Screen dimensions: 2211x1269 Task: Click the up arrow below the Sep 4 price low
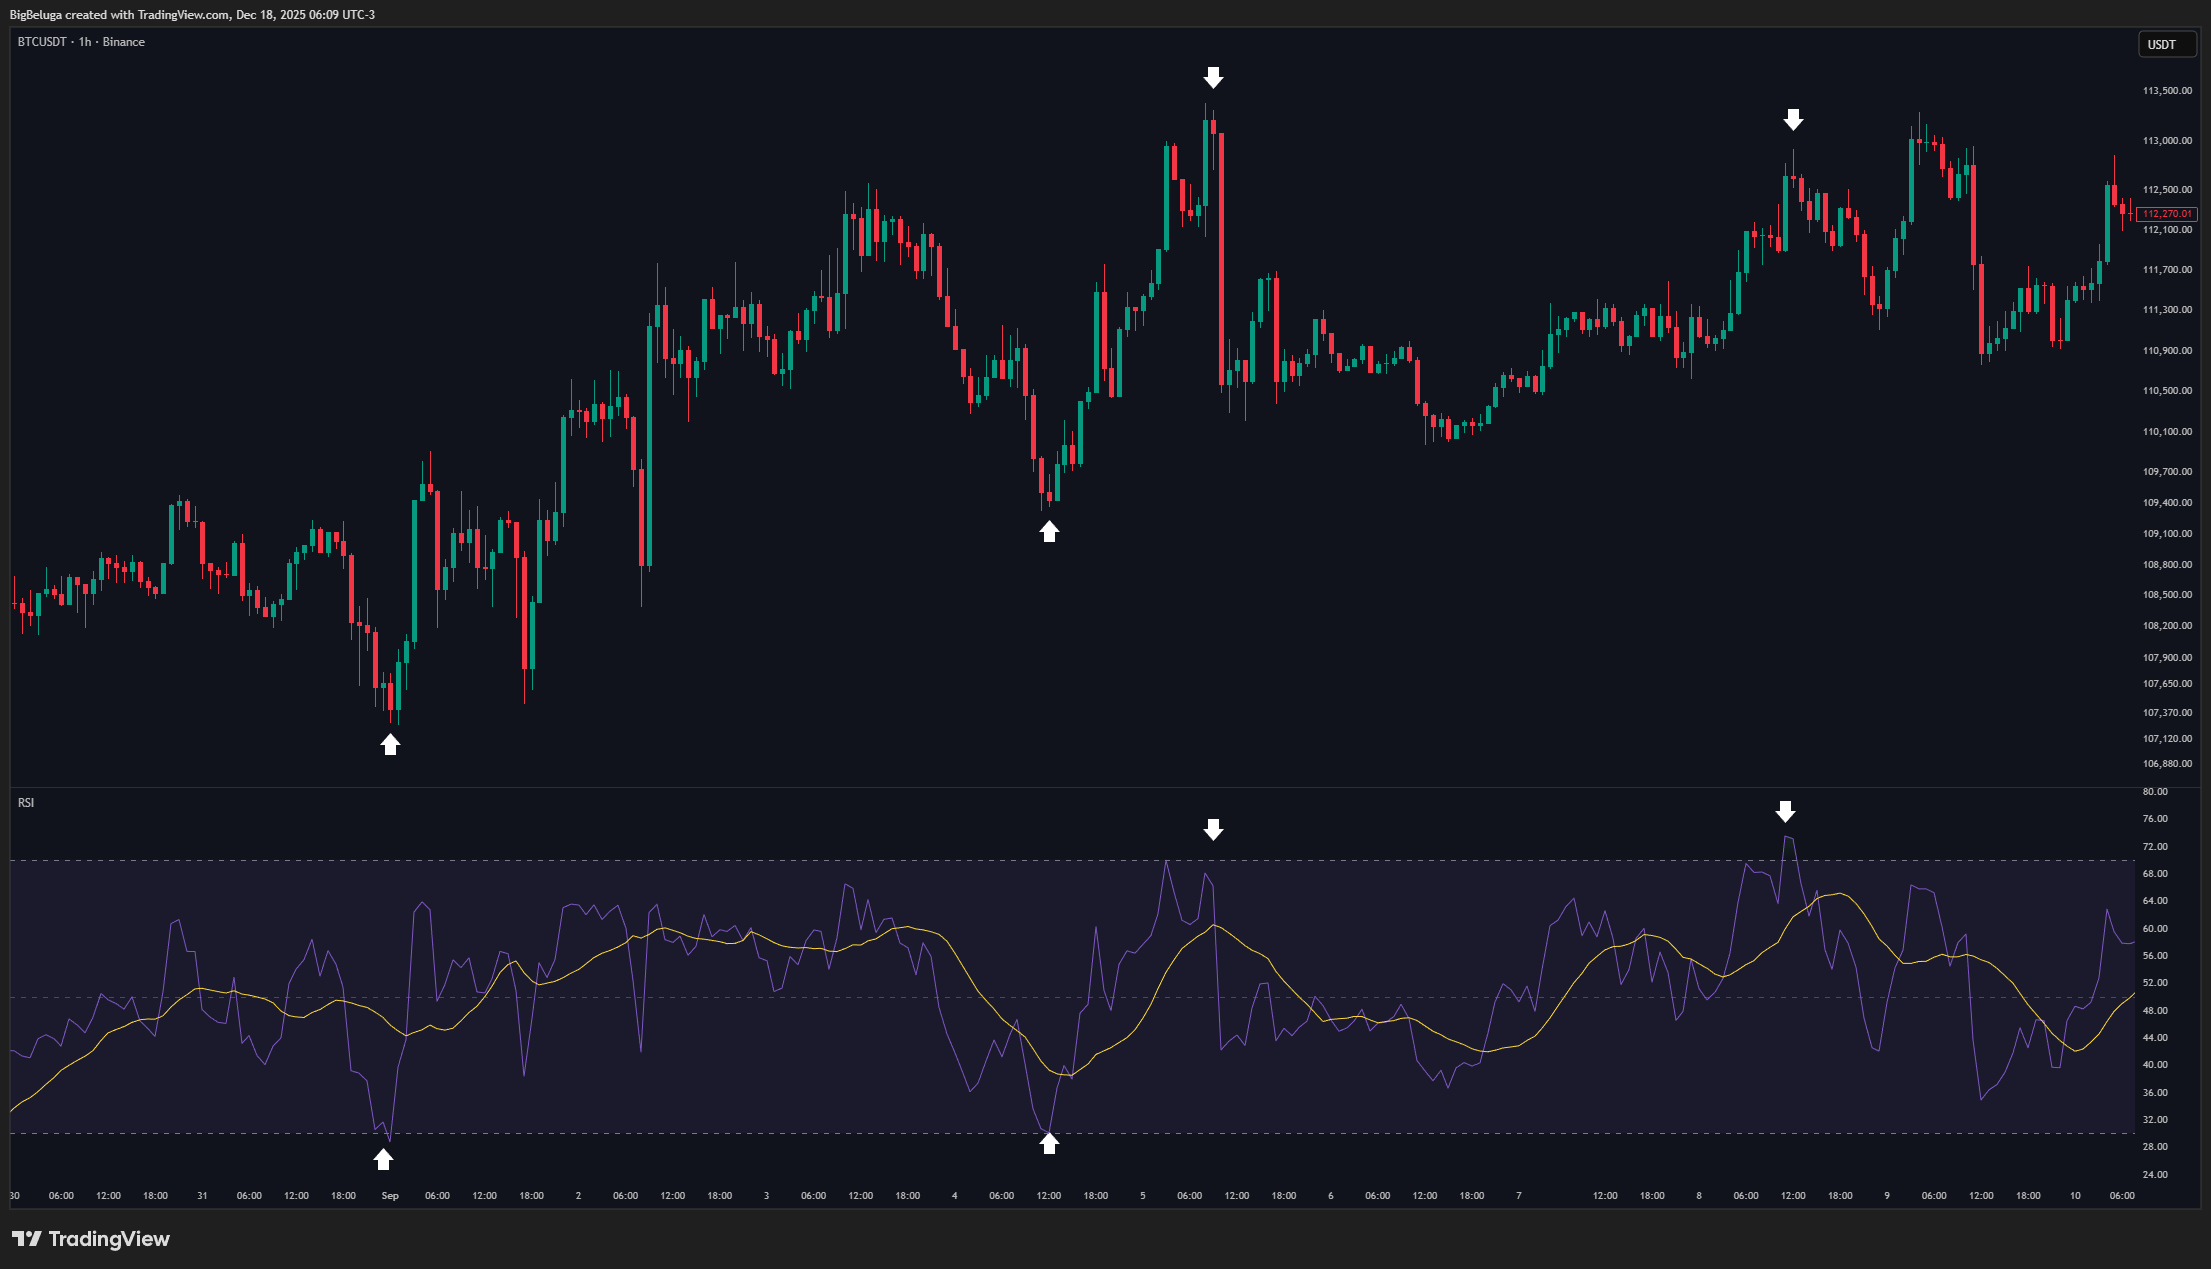pyautogui.click(x=1049, y=532)
